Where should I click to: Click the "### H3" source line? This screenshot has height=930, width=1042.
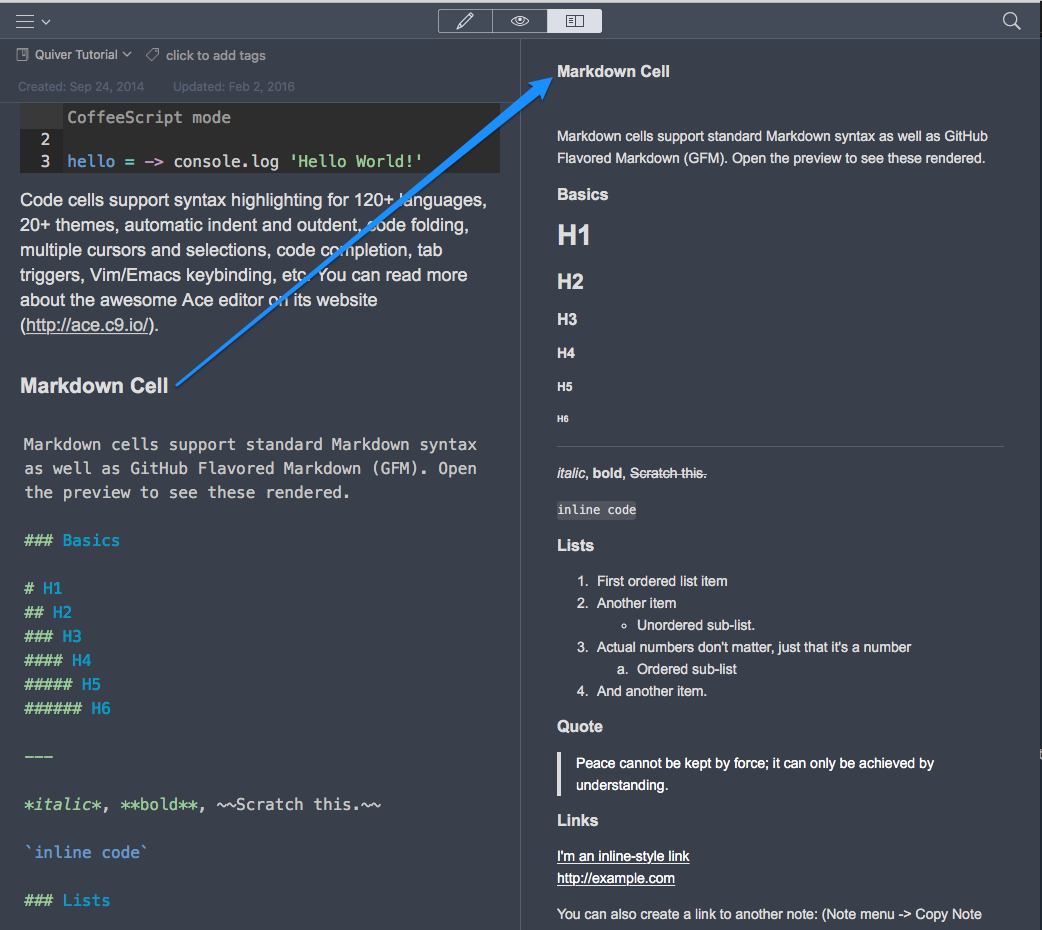click(x=52, y=636)
